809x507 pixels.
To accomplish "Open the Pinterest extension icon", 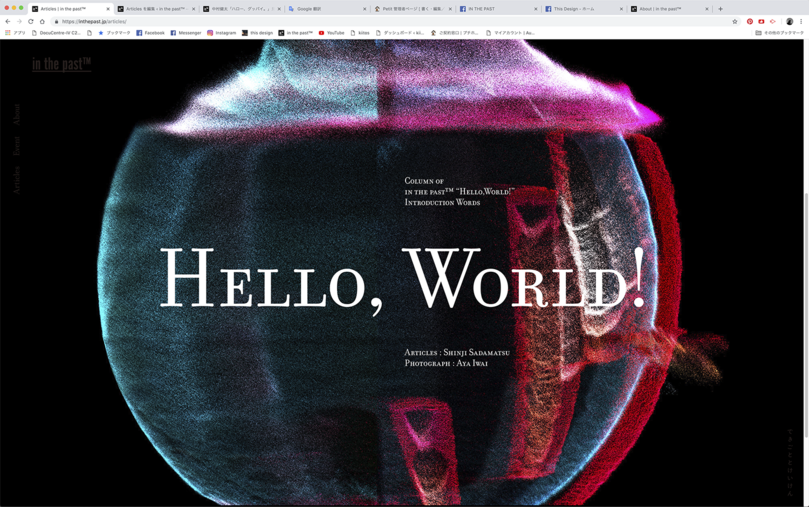I will 750,21.
